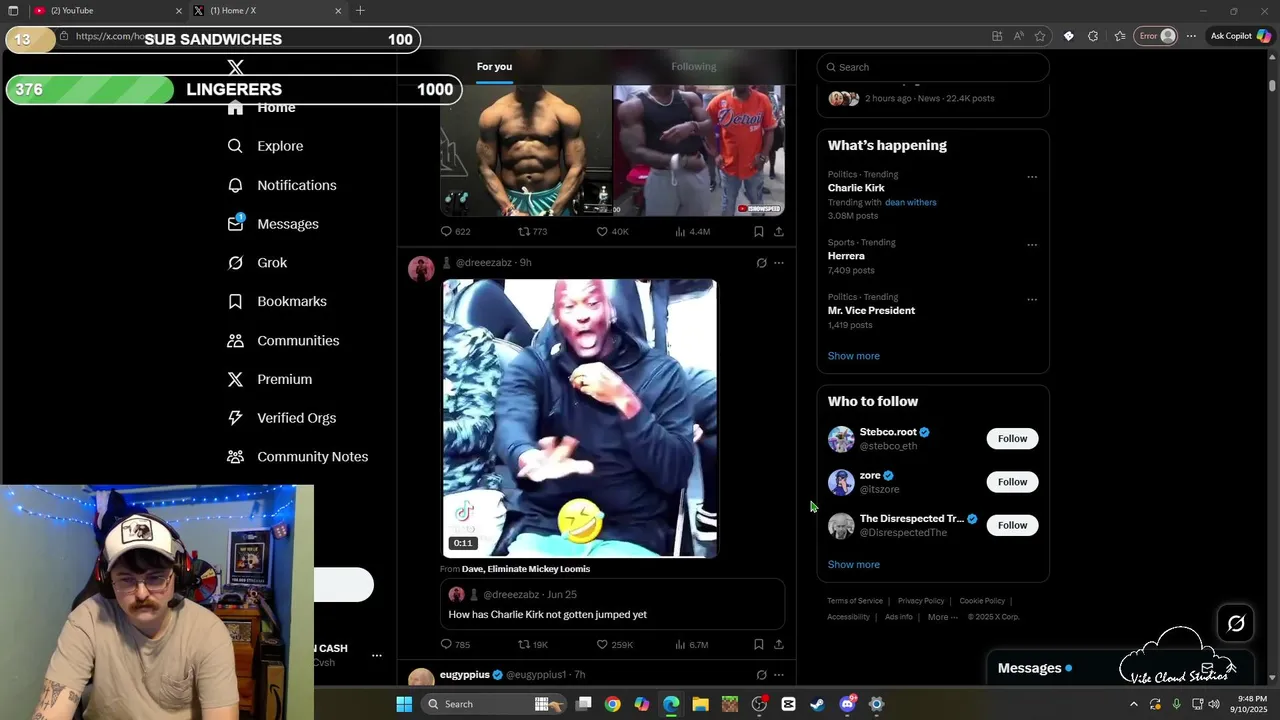Open Chrome from the taskbar

point(612,704)
